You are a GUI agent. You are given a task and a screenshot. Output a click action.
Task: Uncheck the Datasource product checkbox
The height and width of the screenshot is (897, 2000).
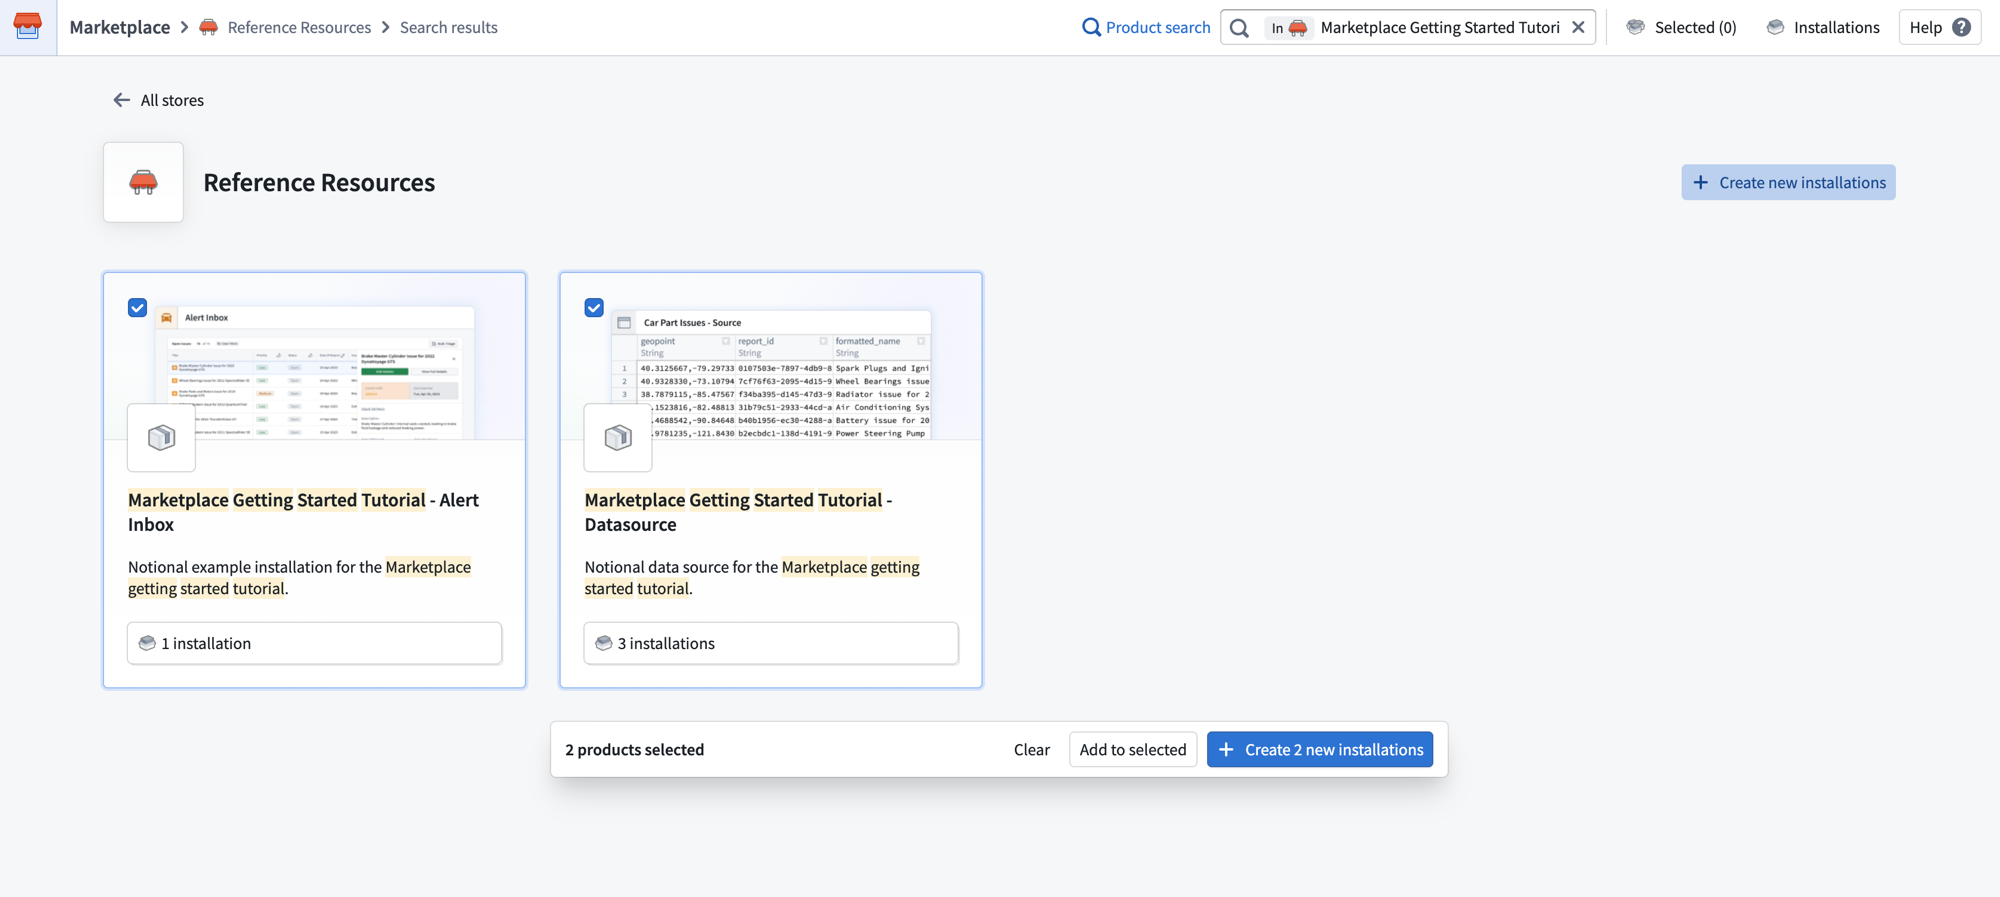pyautogui.click(x=594, y=308)
